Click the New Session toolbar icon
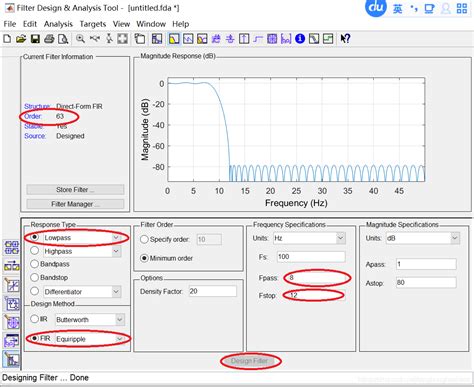This screenshot has height=387, width=474. [x=7, y=39]
